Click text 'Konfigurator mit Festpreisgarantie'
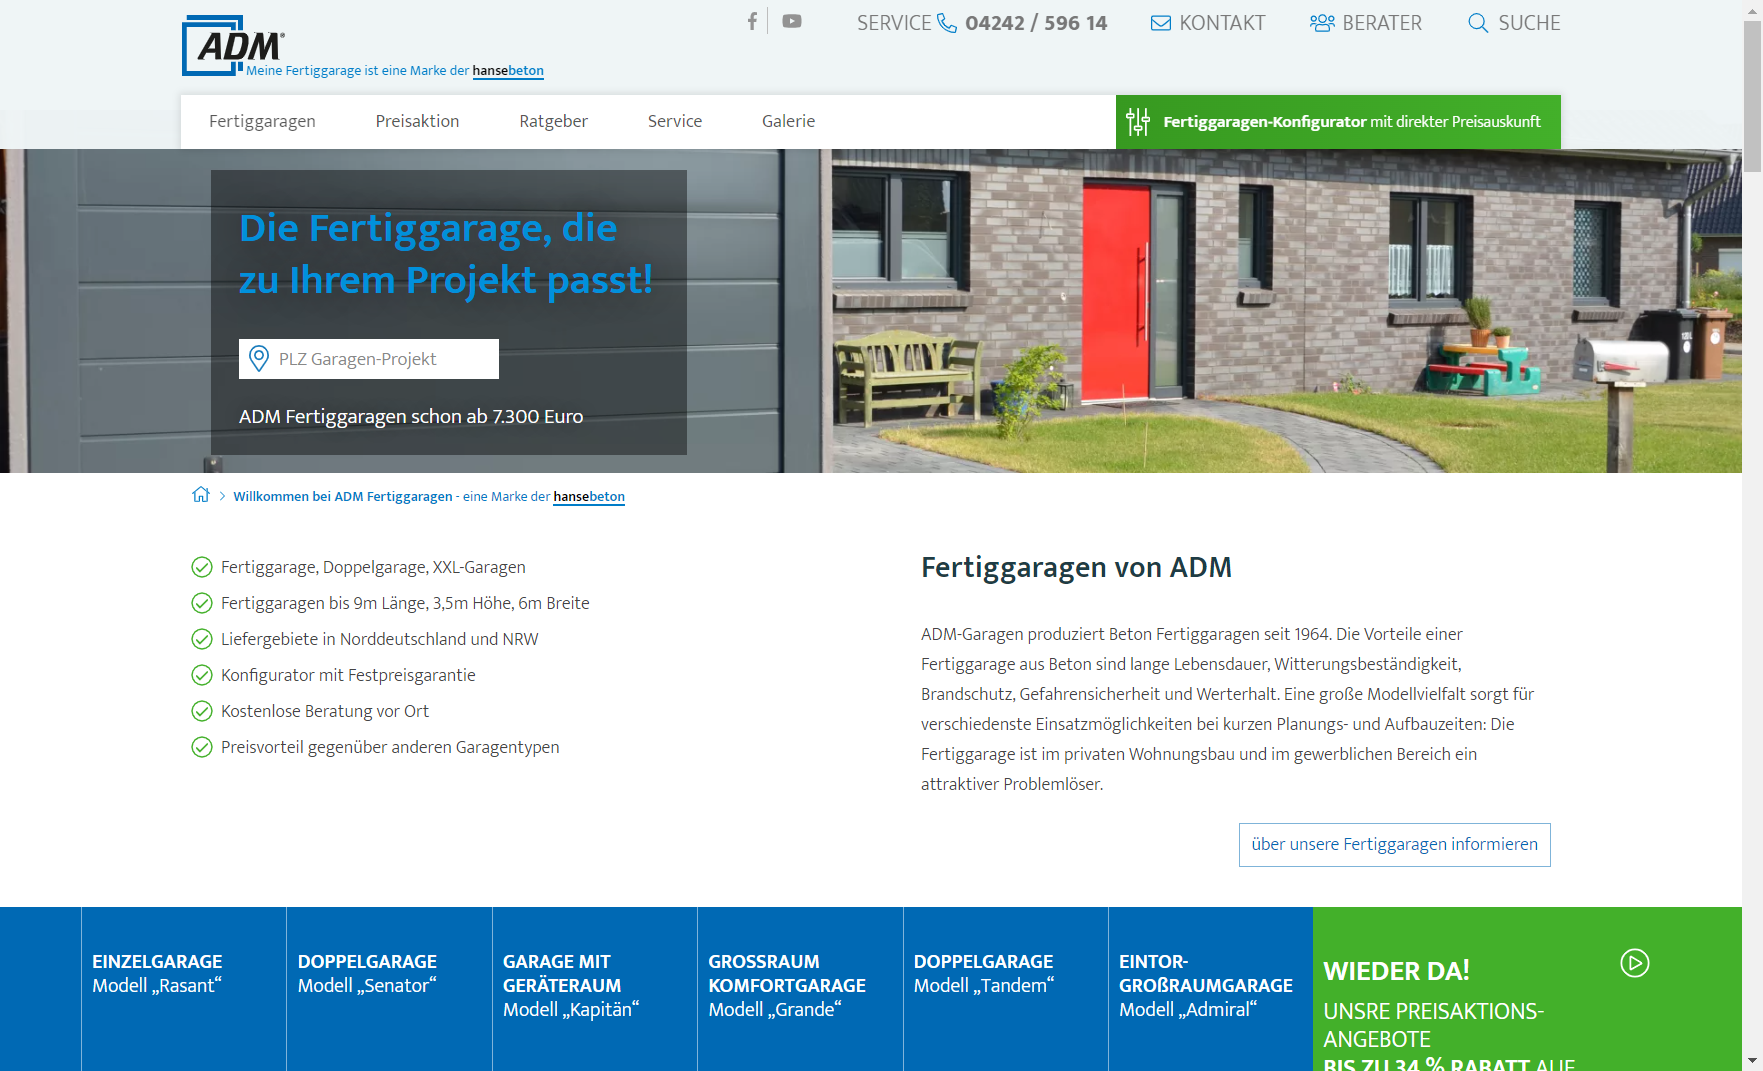This screenshot has width=1763, height=1071. click(x=348, y=676)
